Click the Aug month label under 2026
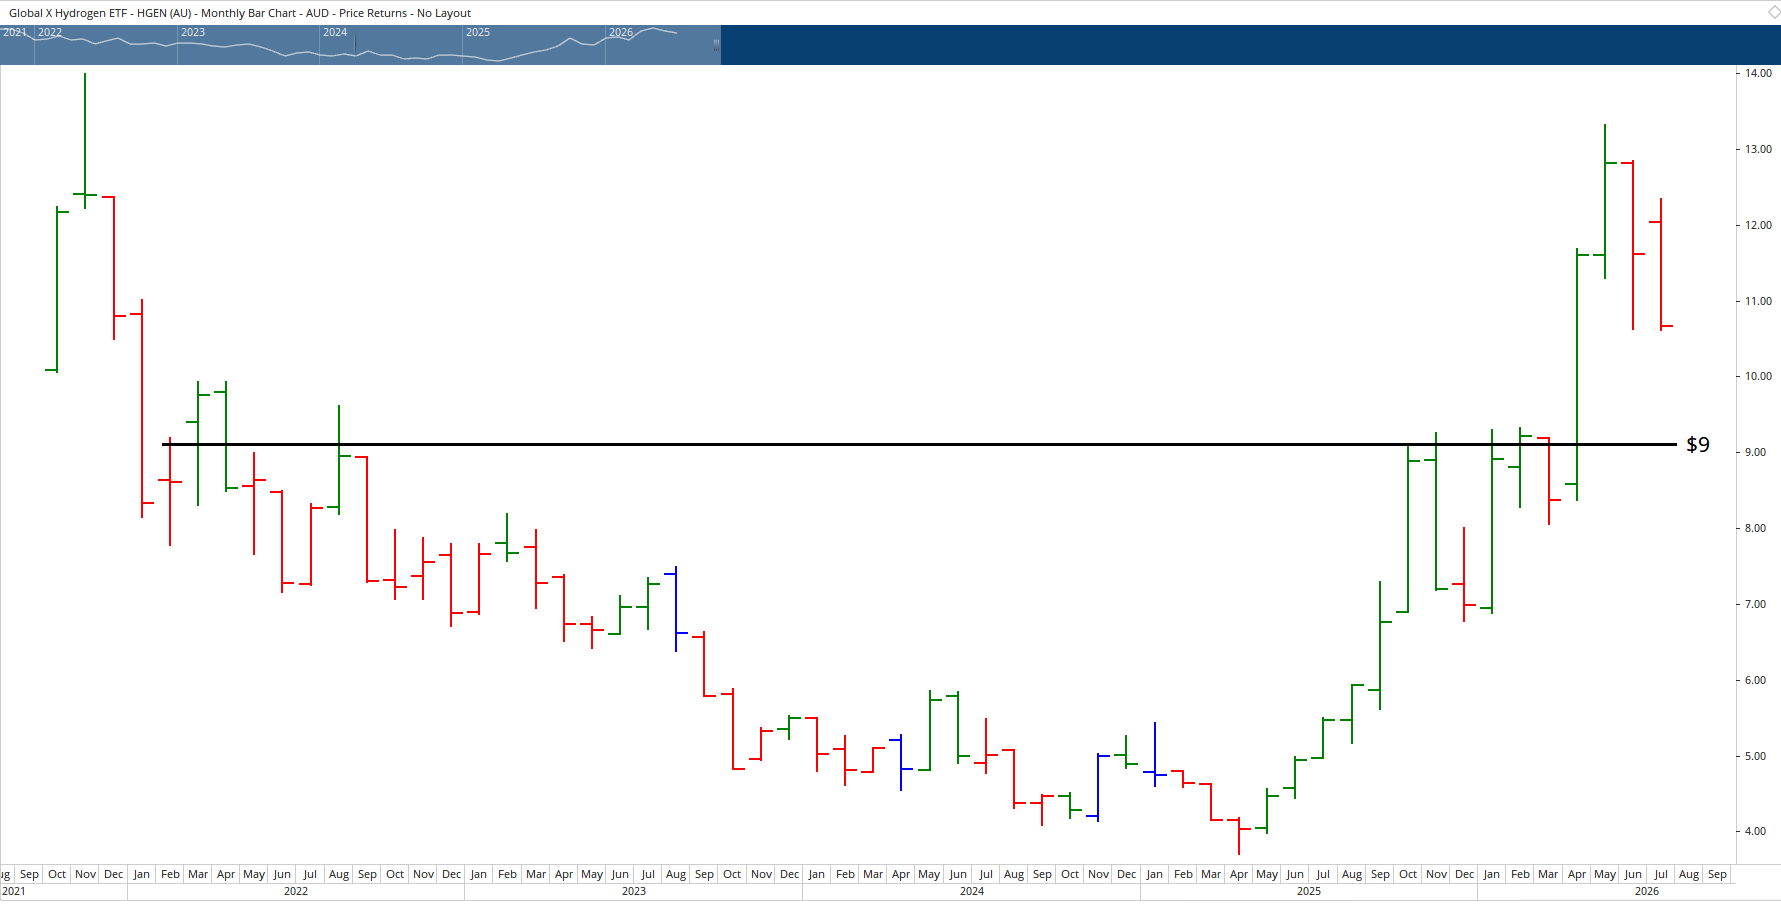Viewport: 1781px width, 905px height. pyautogui.click(x=1689, y=874)
